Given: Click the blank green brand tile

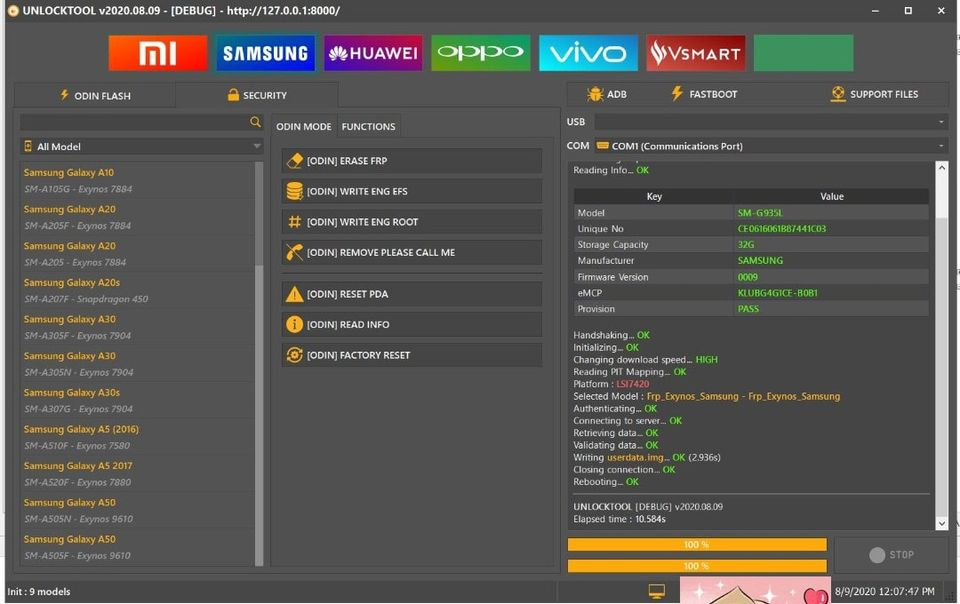Looking at the screenshot, I should click(x=803, y=53).
